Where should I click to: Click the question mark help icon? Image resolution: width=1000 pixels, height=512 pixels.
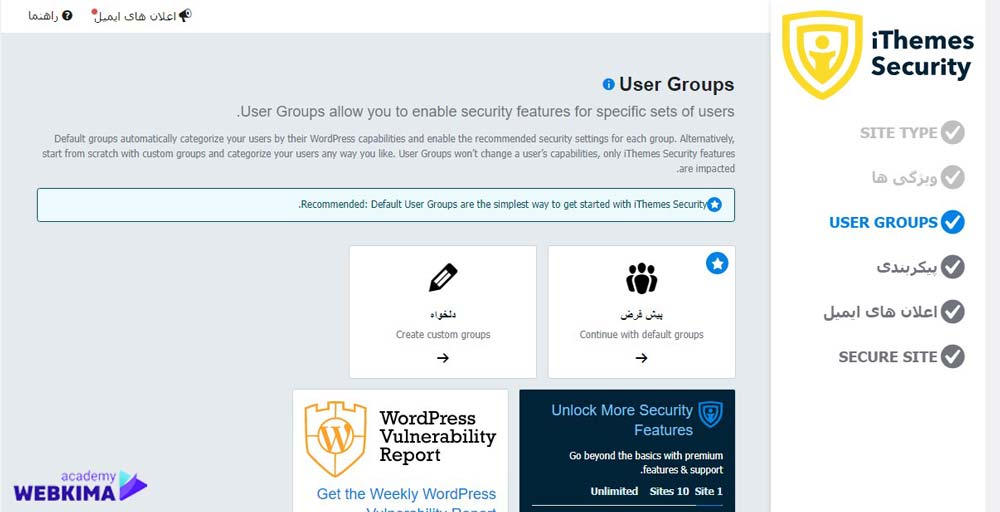(x=67, y=16)
